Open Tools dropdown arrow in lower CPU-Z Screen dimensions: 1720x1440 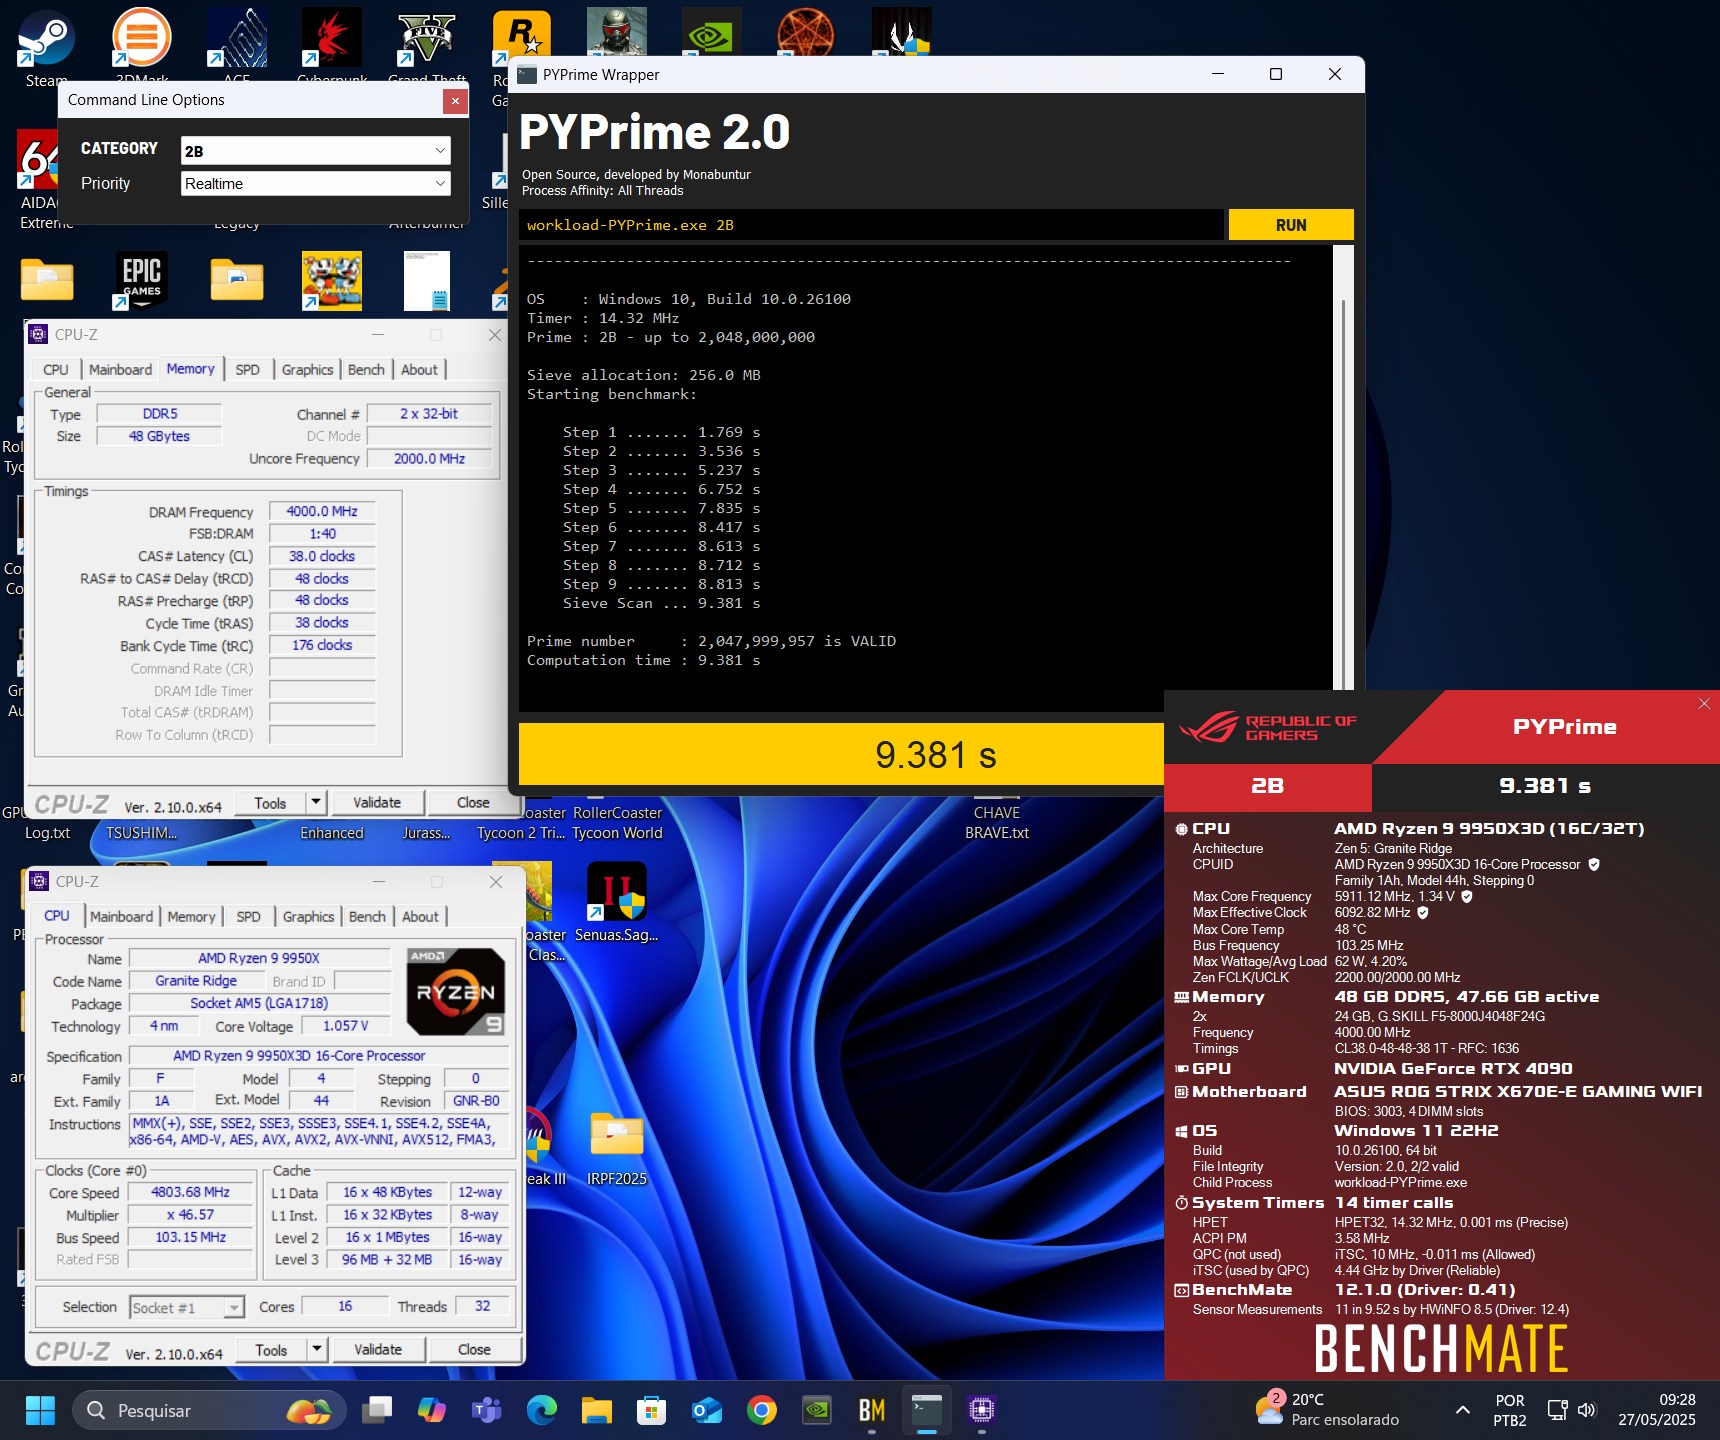317,1349
